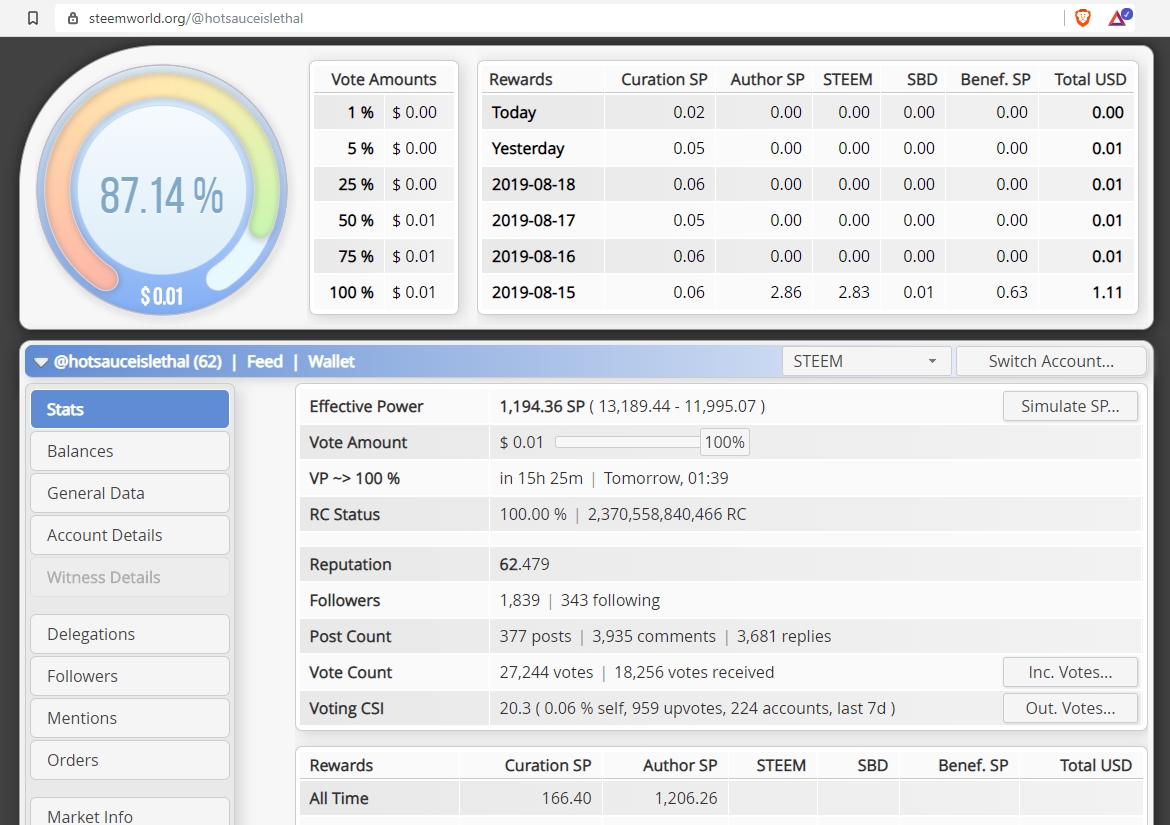
Task: Click the padlock site security icon
Action: pyautogui.click(x=72, y=18)
